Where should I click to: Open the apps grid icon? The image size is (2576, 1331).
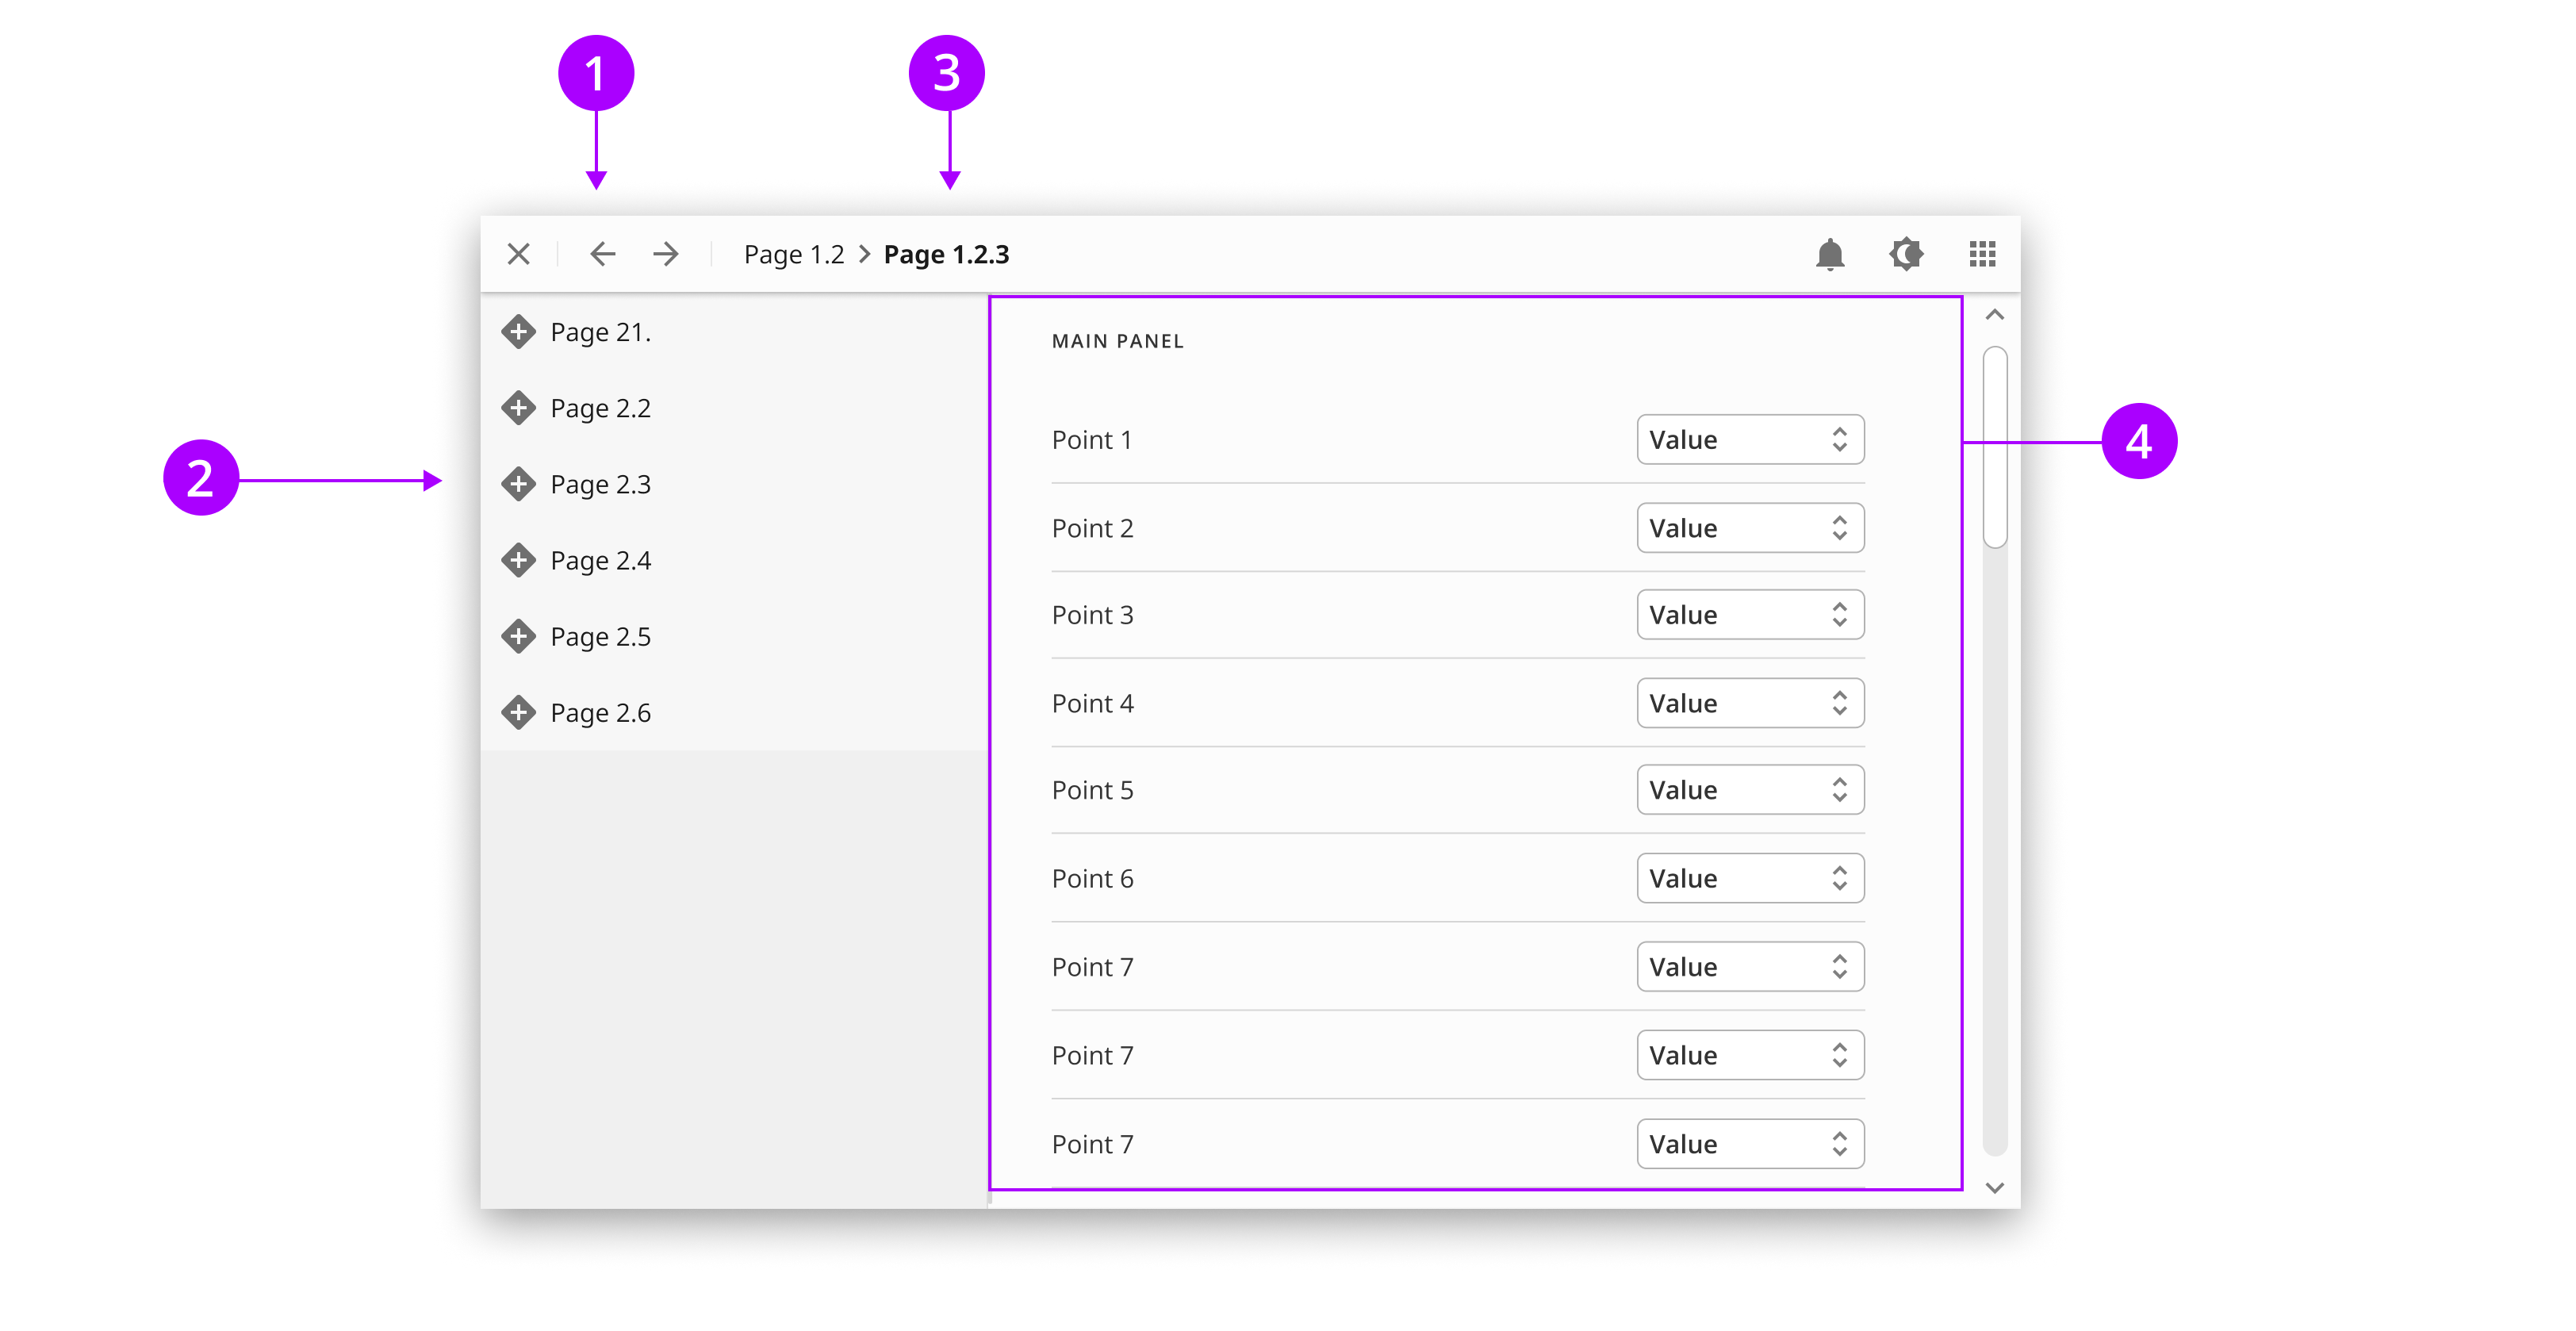1982,254
